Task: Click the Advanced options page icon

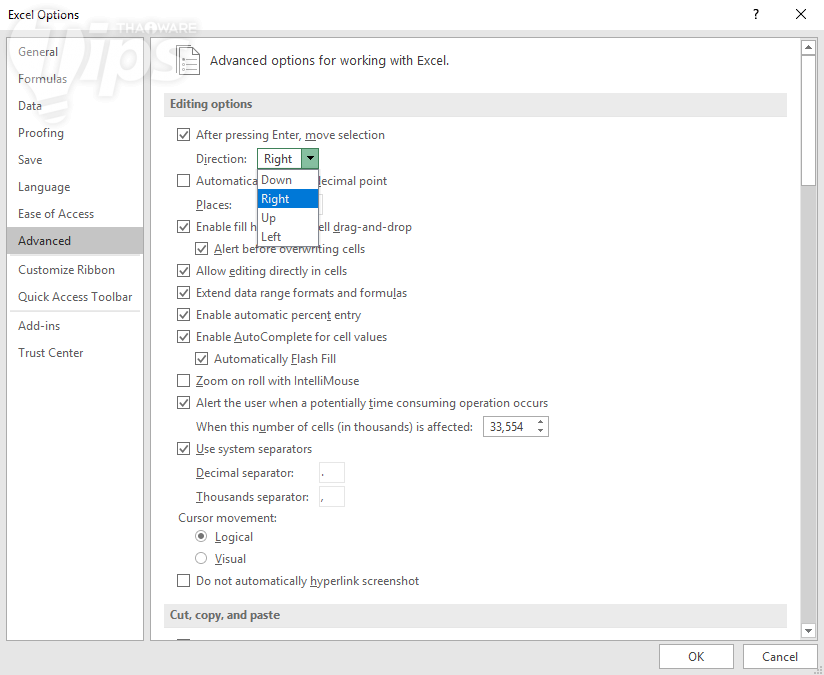Action: point(188,60)
